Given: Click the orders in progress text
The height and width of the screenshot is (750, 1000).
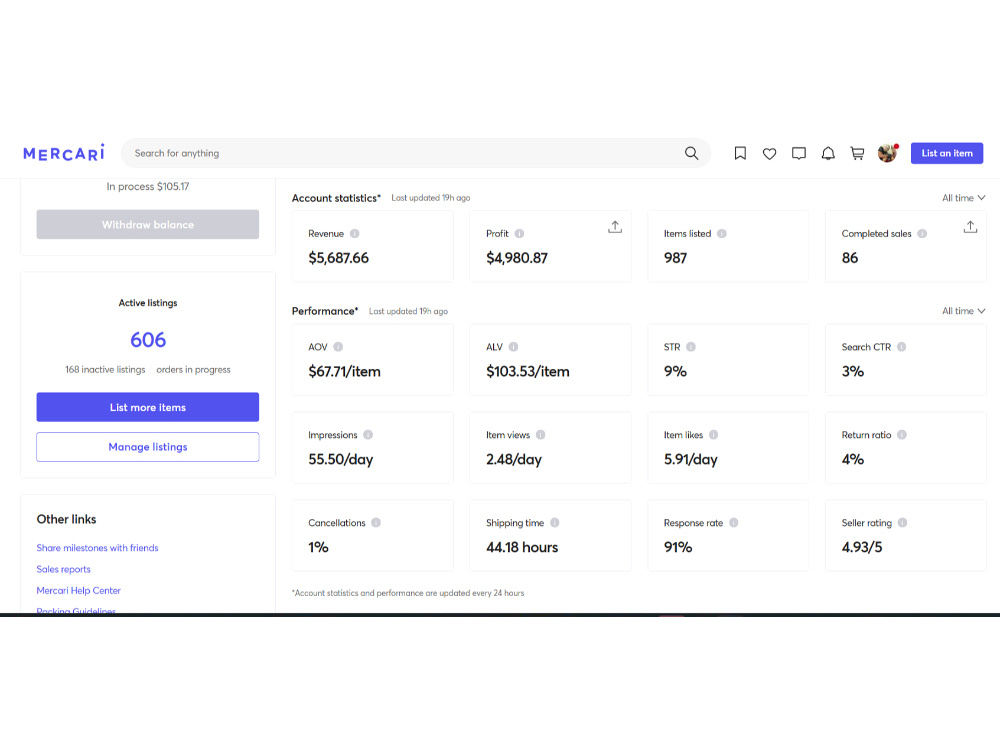Looking at the screenshot, I should pos(193,370).
